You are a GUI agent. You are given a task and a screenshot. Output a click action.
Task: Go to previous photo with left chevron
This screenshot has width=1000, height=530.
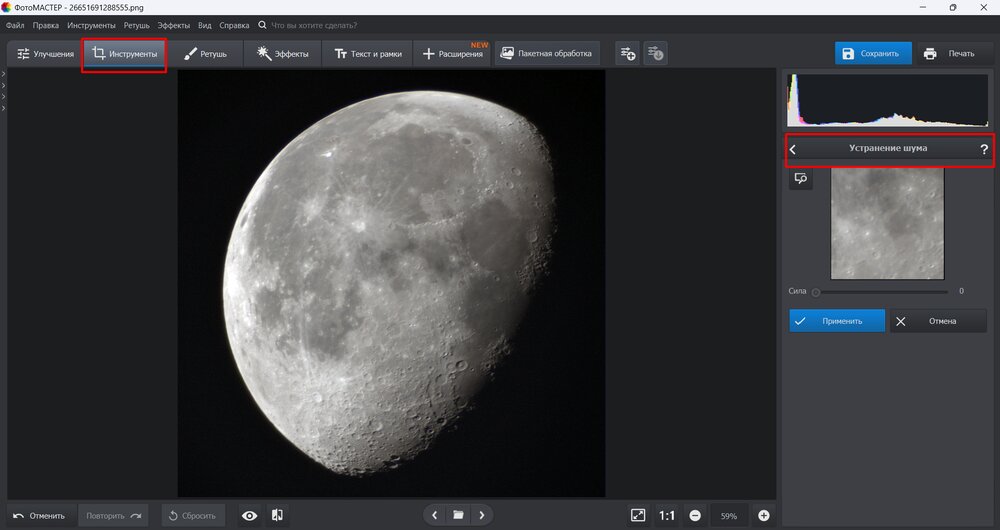point(434,515)
